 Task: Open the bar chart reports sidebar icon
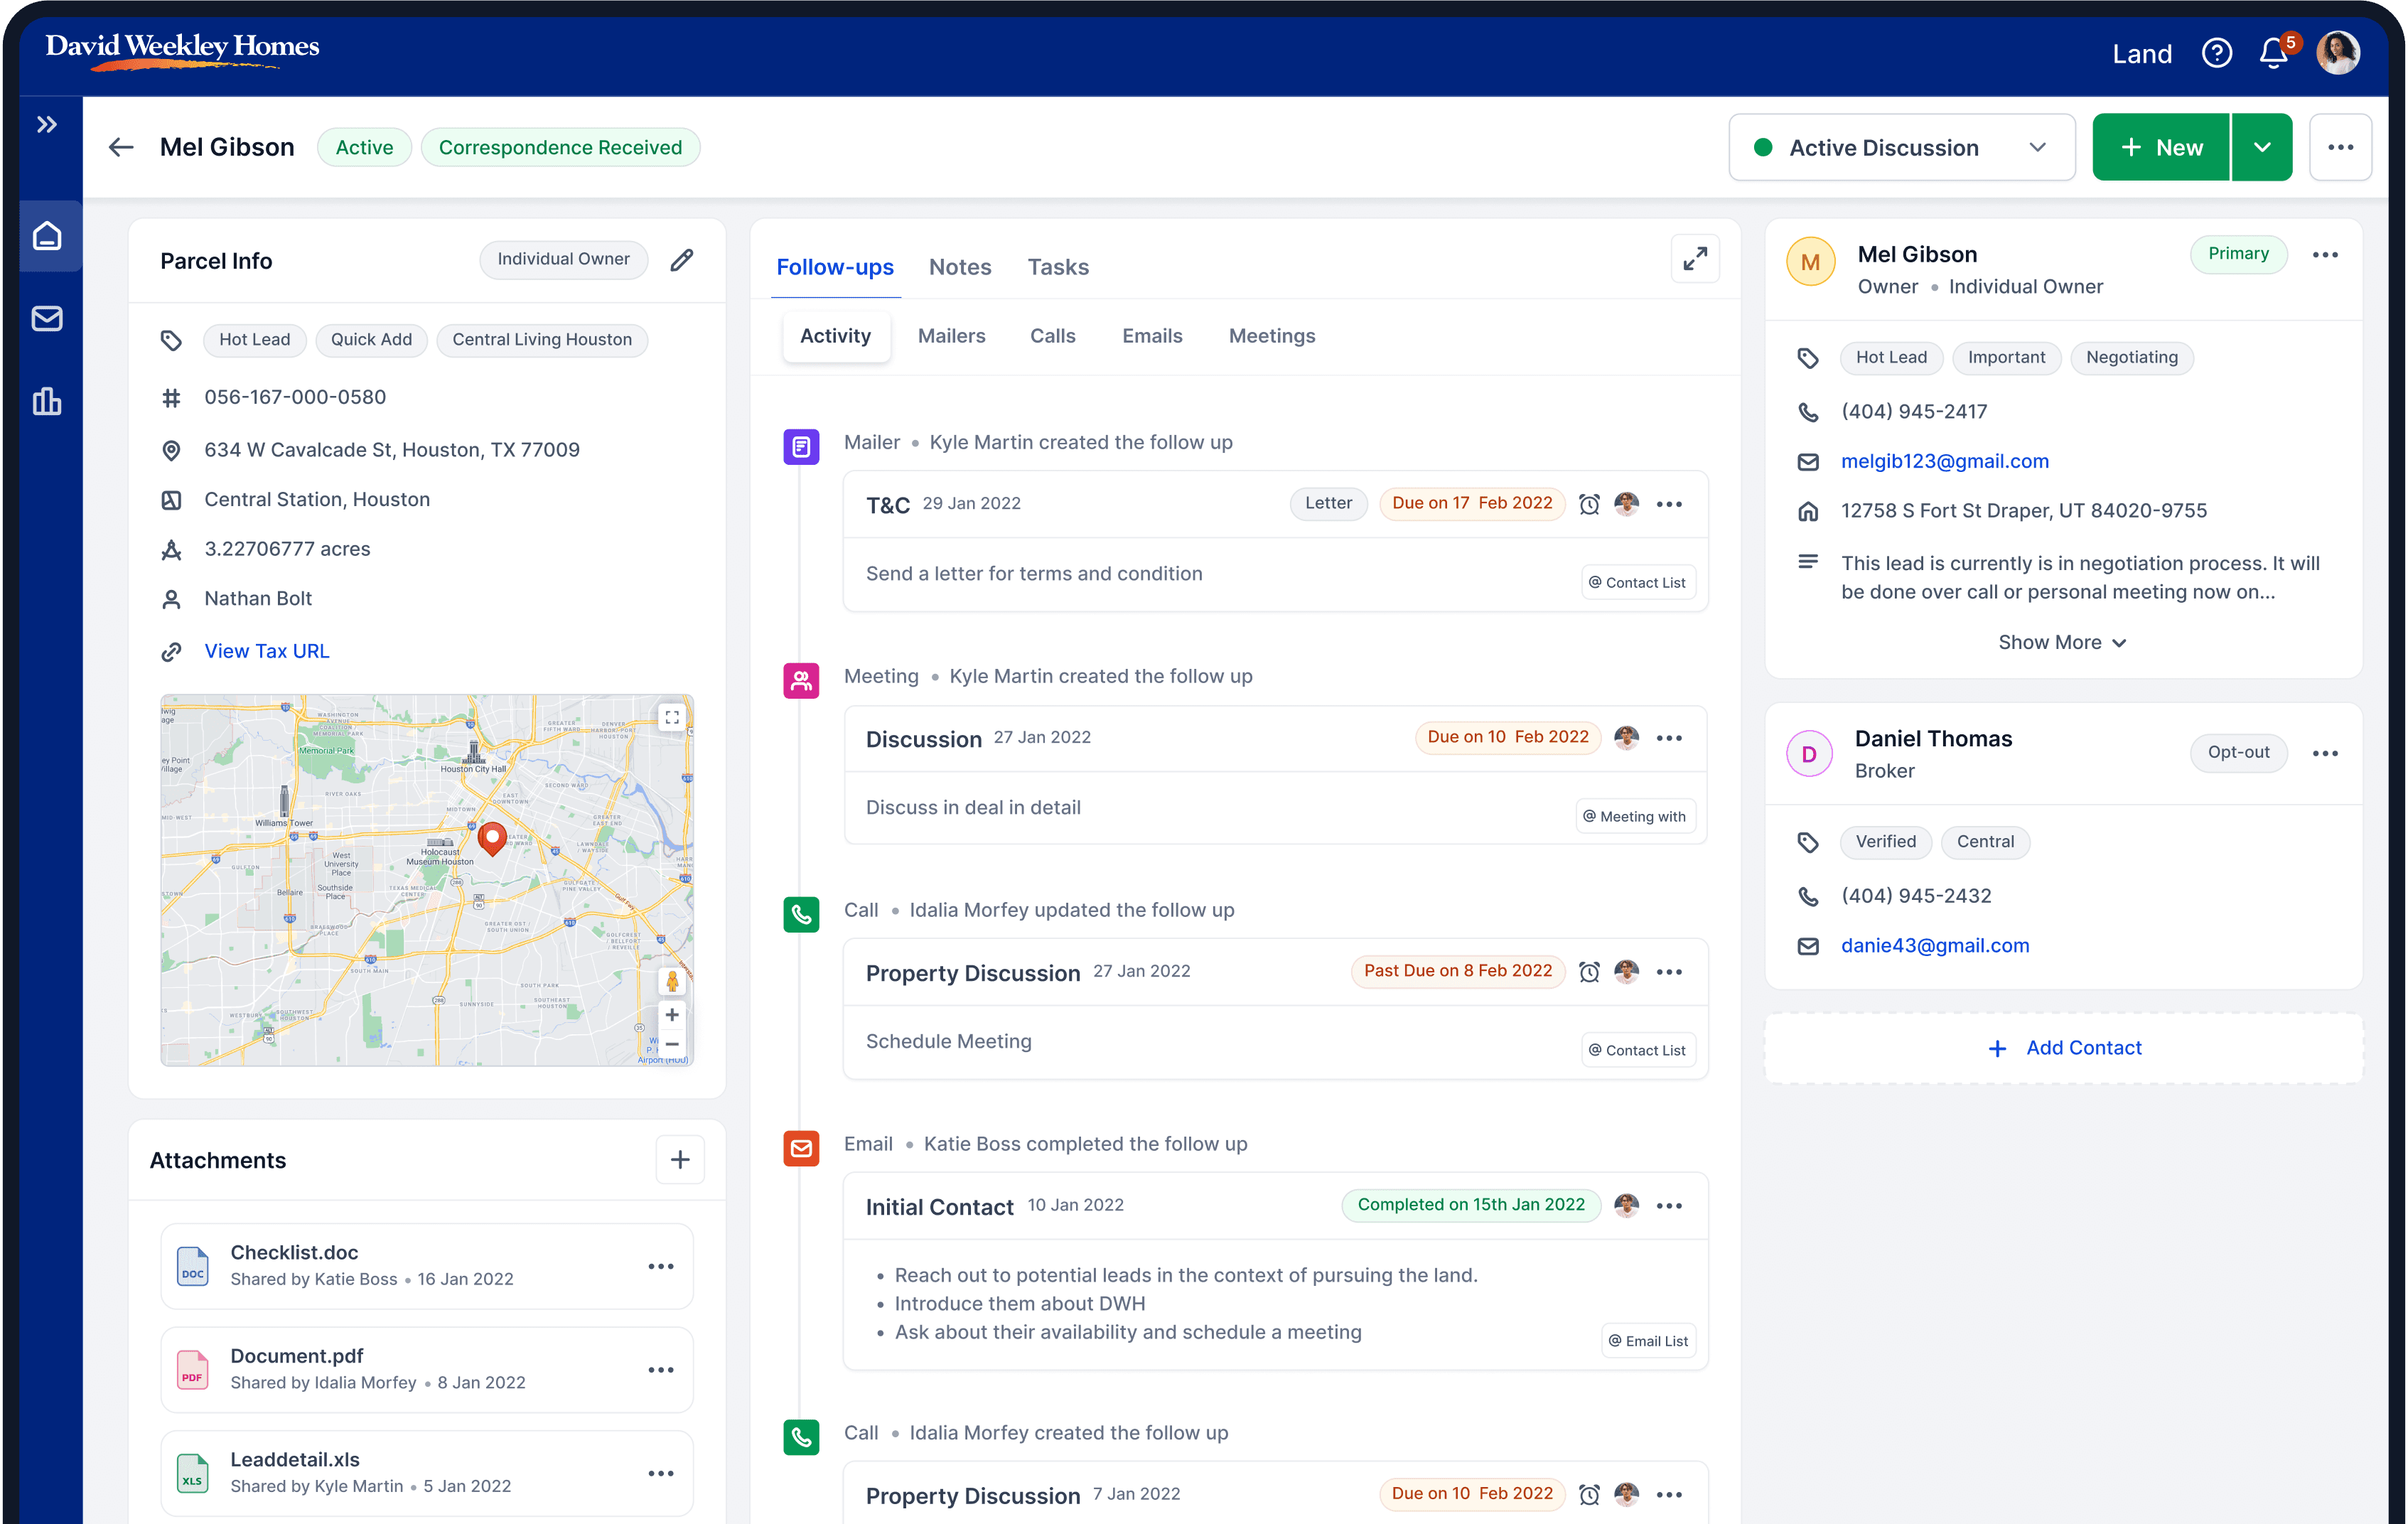click(47, 402)
